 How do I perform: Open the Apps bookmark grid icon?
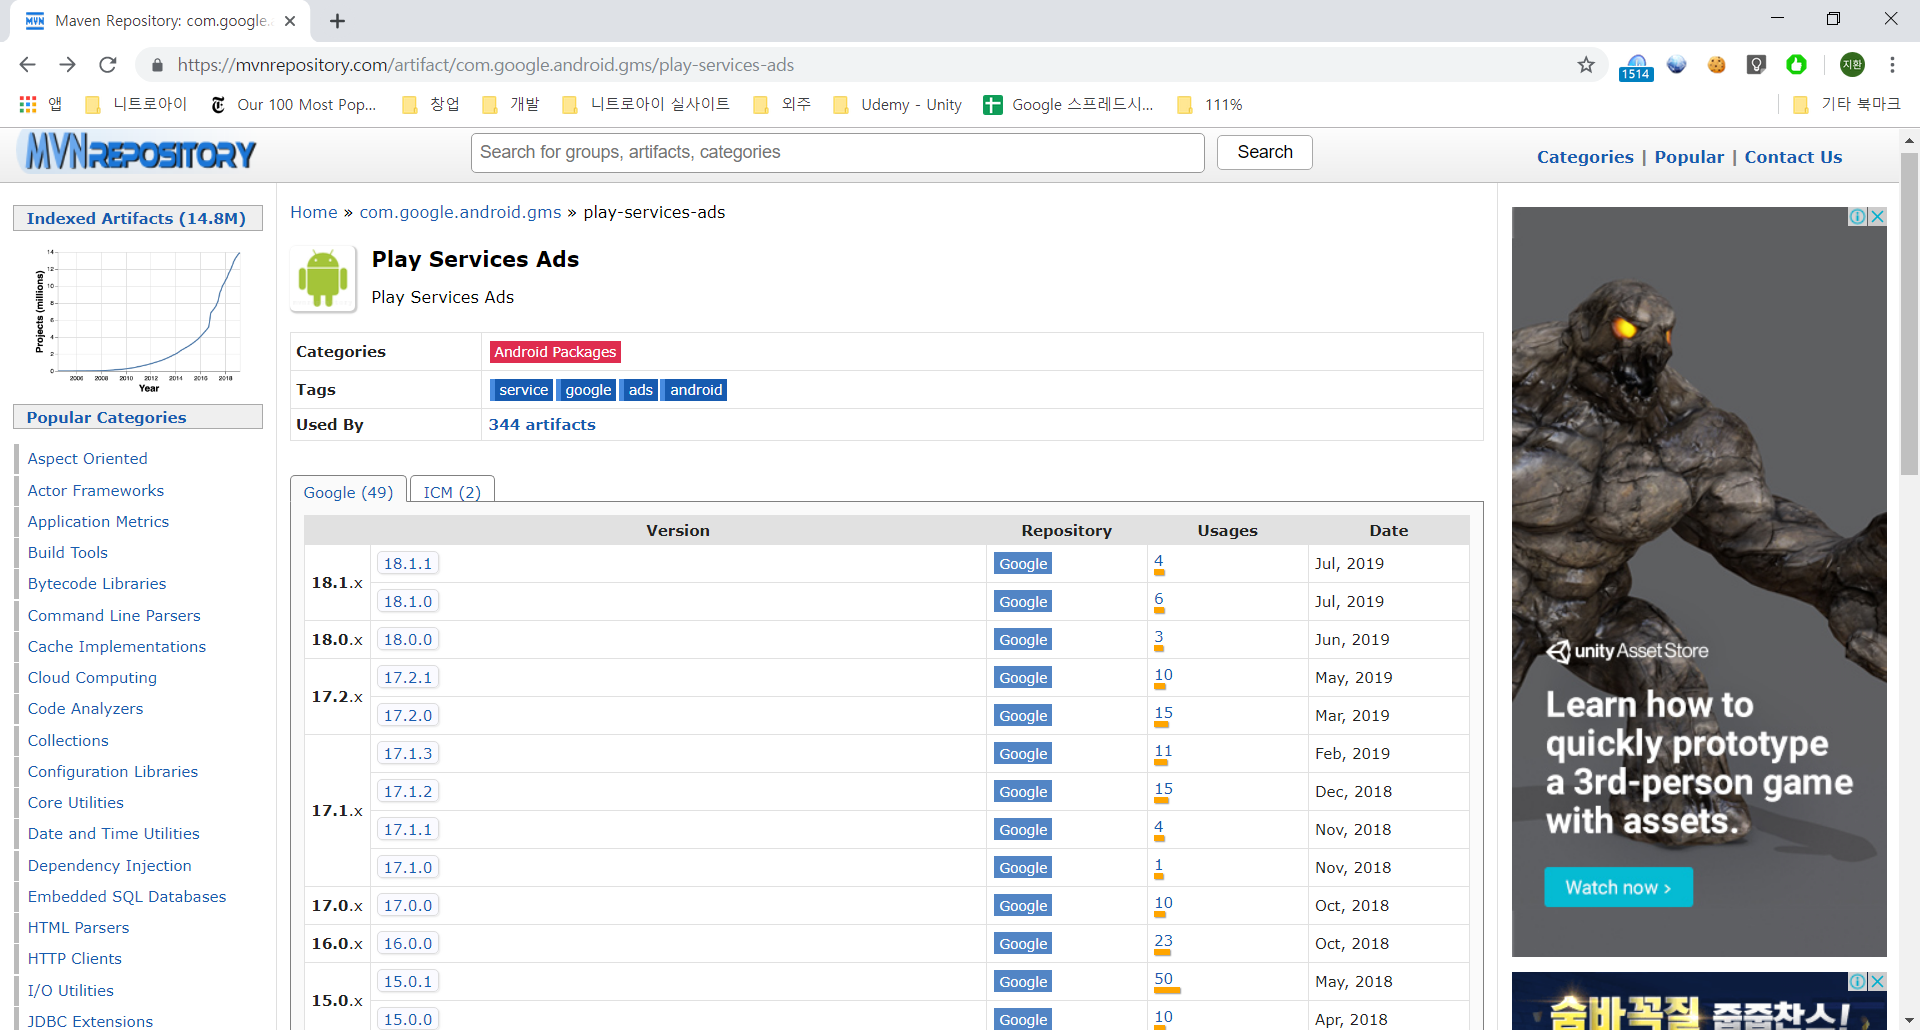point(28,104)
